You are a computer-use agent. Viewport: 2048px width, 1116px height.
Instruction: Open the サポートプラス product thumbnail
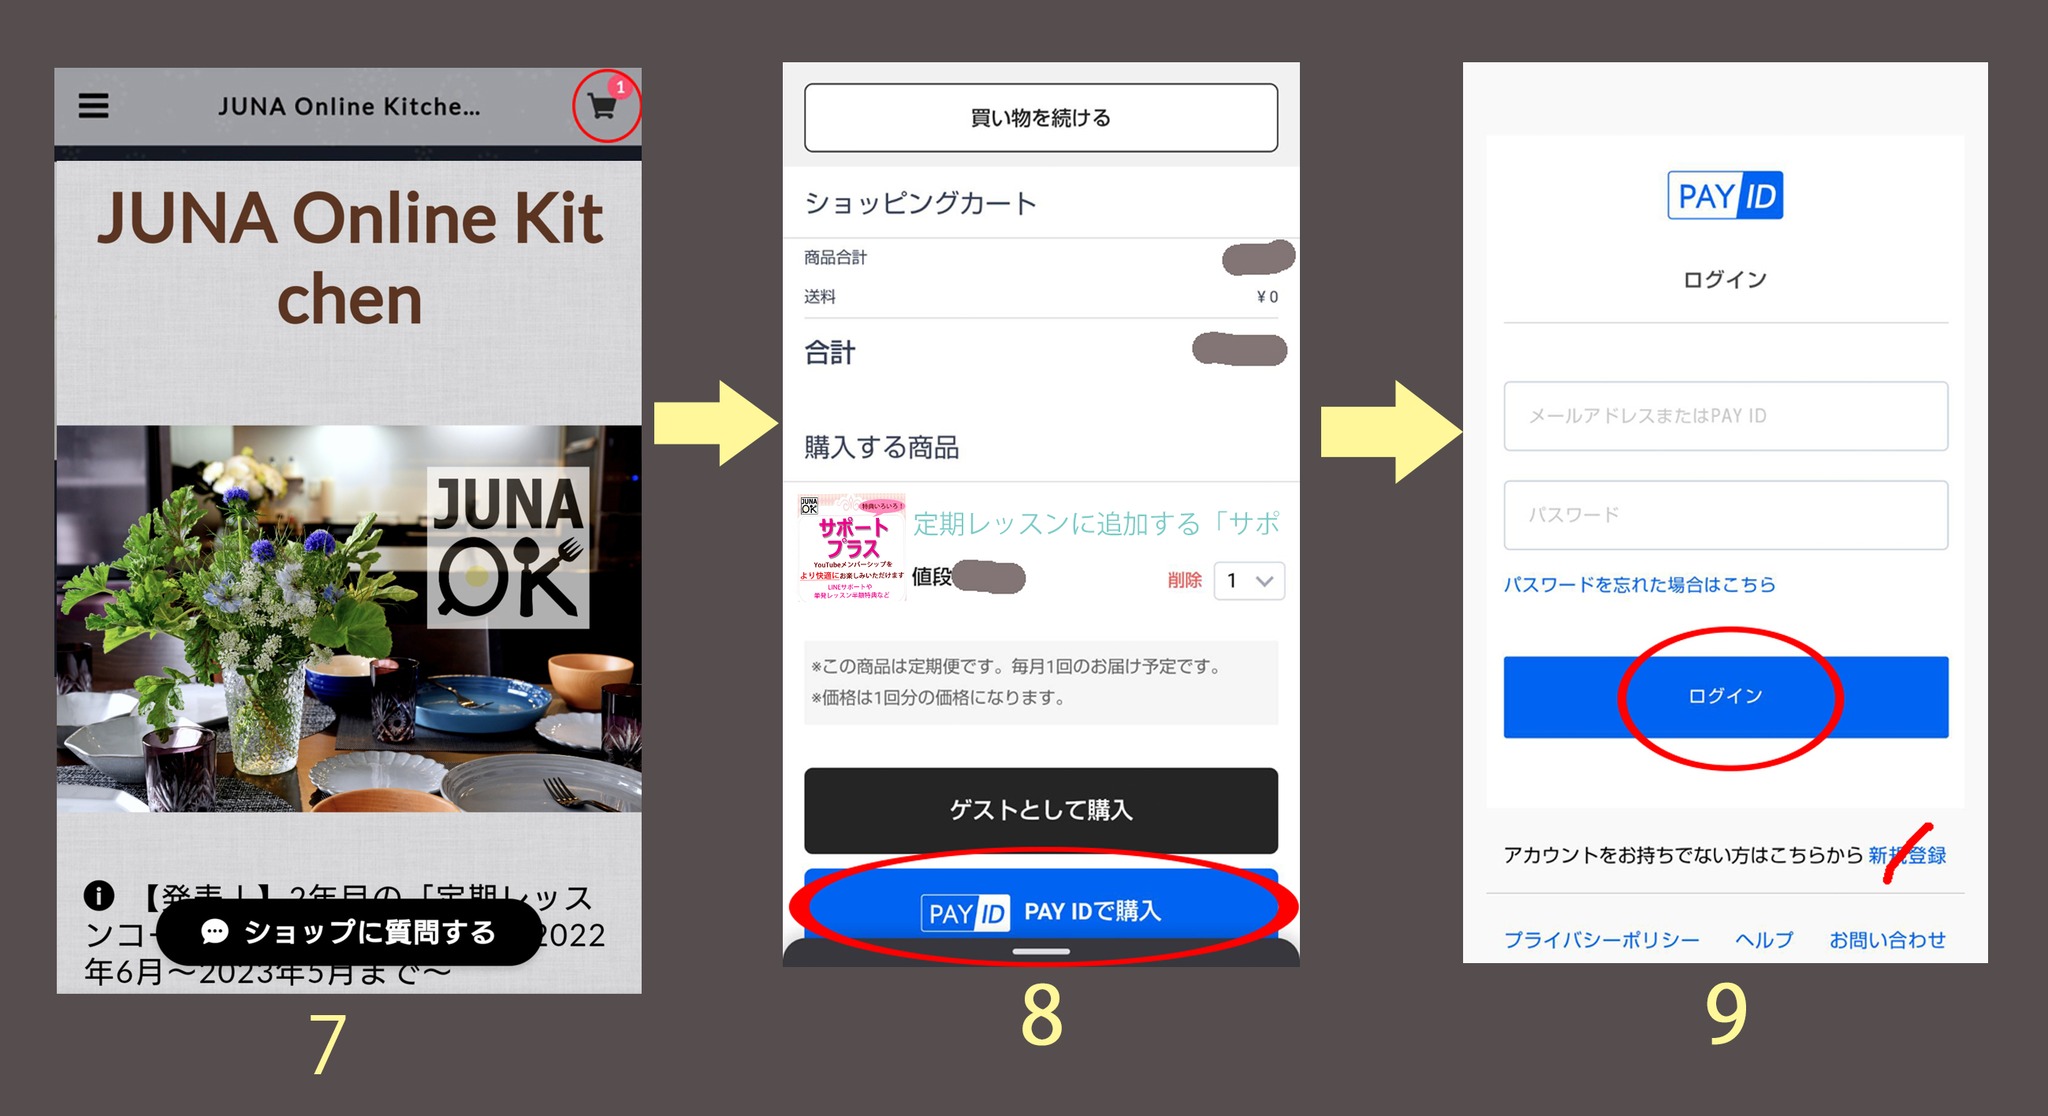click(x=852, y=546)
